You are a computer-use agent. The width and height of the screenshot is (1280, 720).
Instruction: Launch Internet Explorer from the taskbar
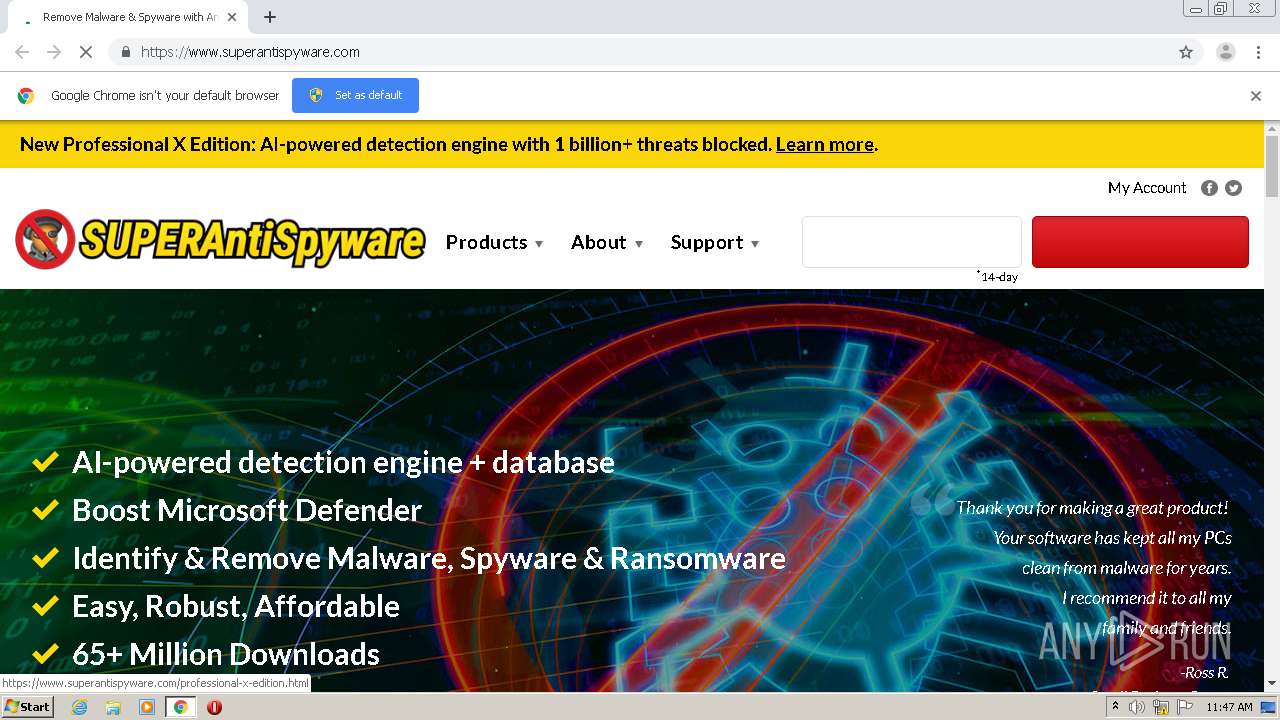(80, 707)
